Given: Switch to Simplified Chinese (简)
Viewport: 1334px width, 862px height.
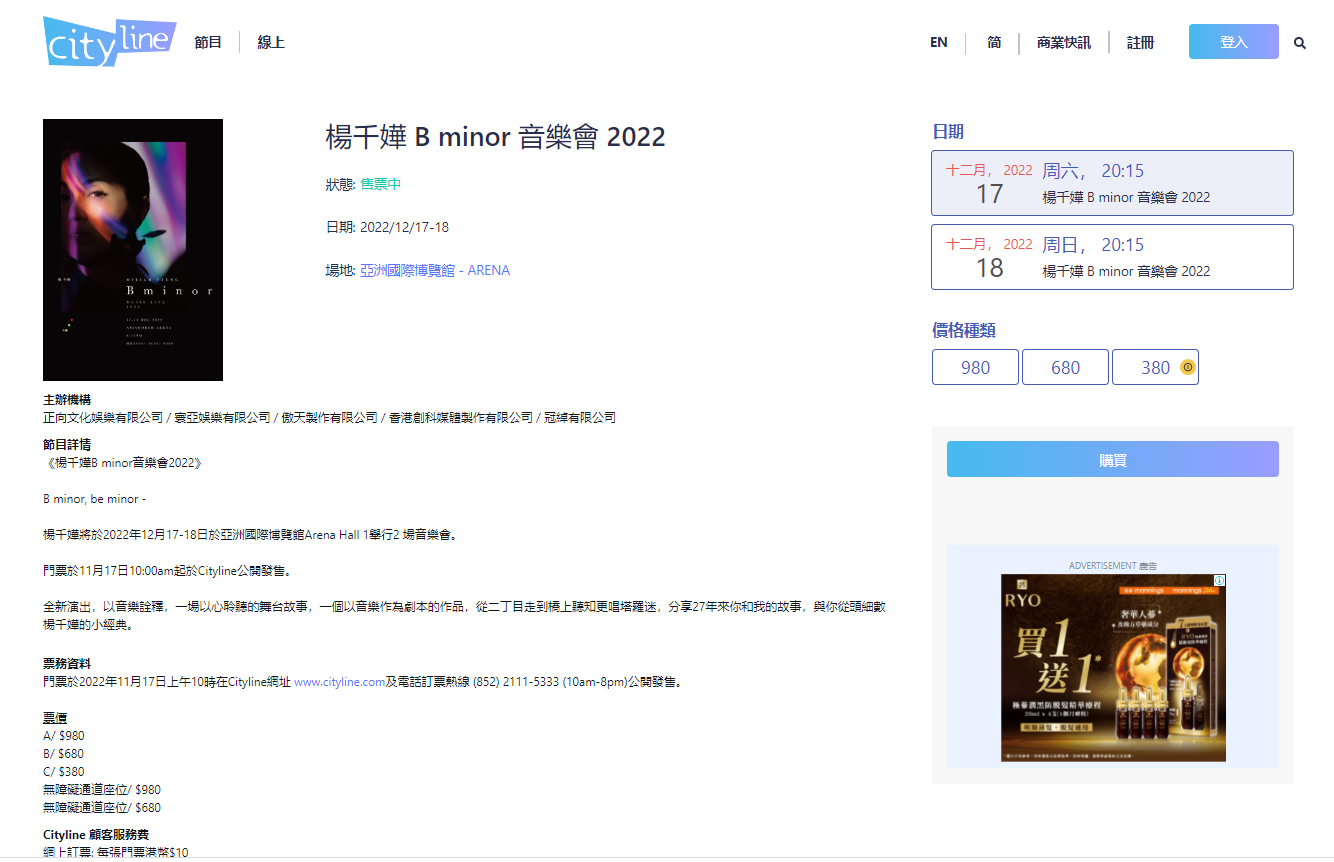Looking at the screenshot, I should (994, 43).
